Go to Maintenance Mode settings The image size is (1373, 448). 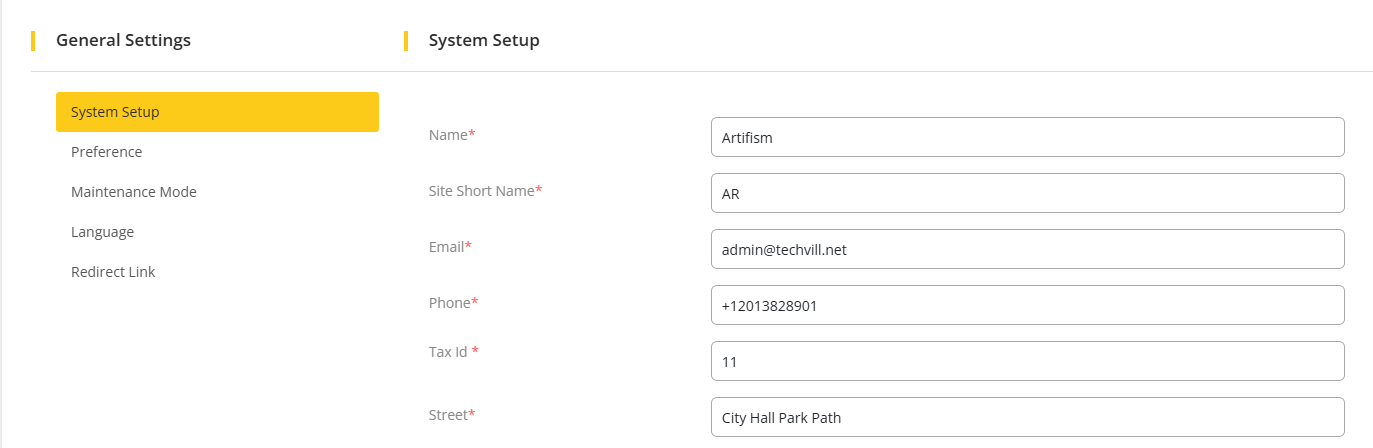tap(134, 192)
